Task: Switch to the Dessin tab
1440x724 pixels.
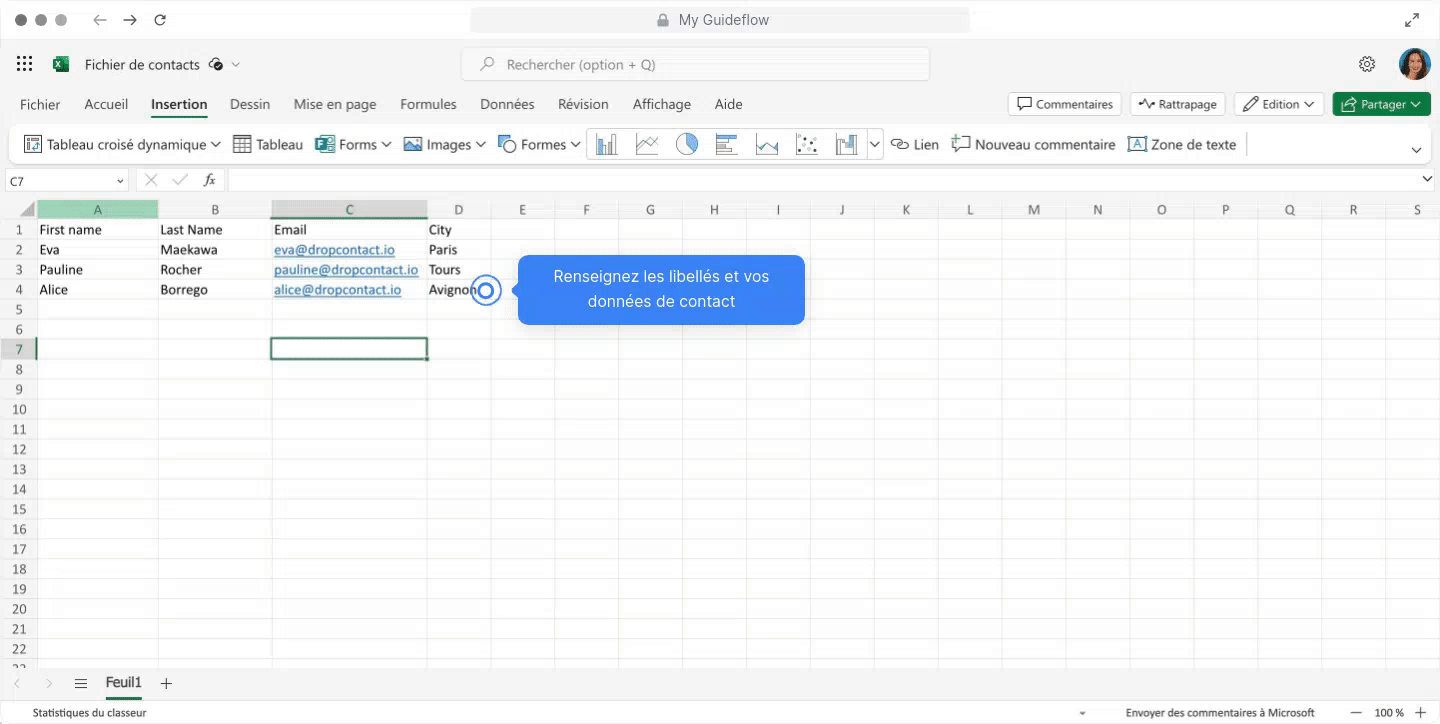Action: click(250, 104)
